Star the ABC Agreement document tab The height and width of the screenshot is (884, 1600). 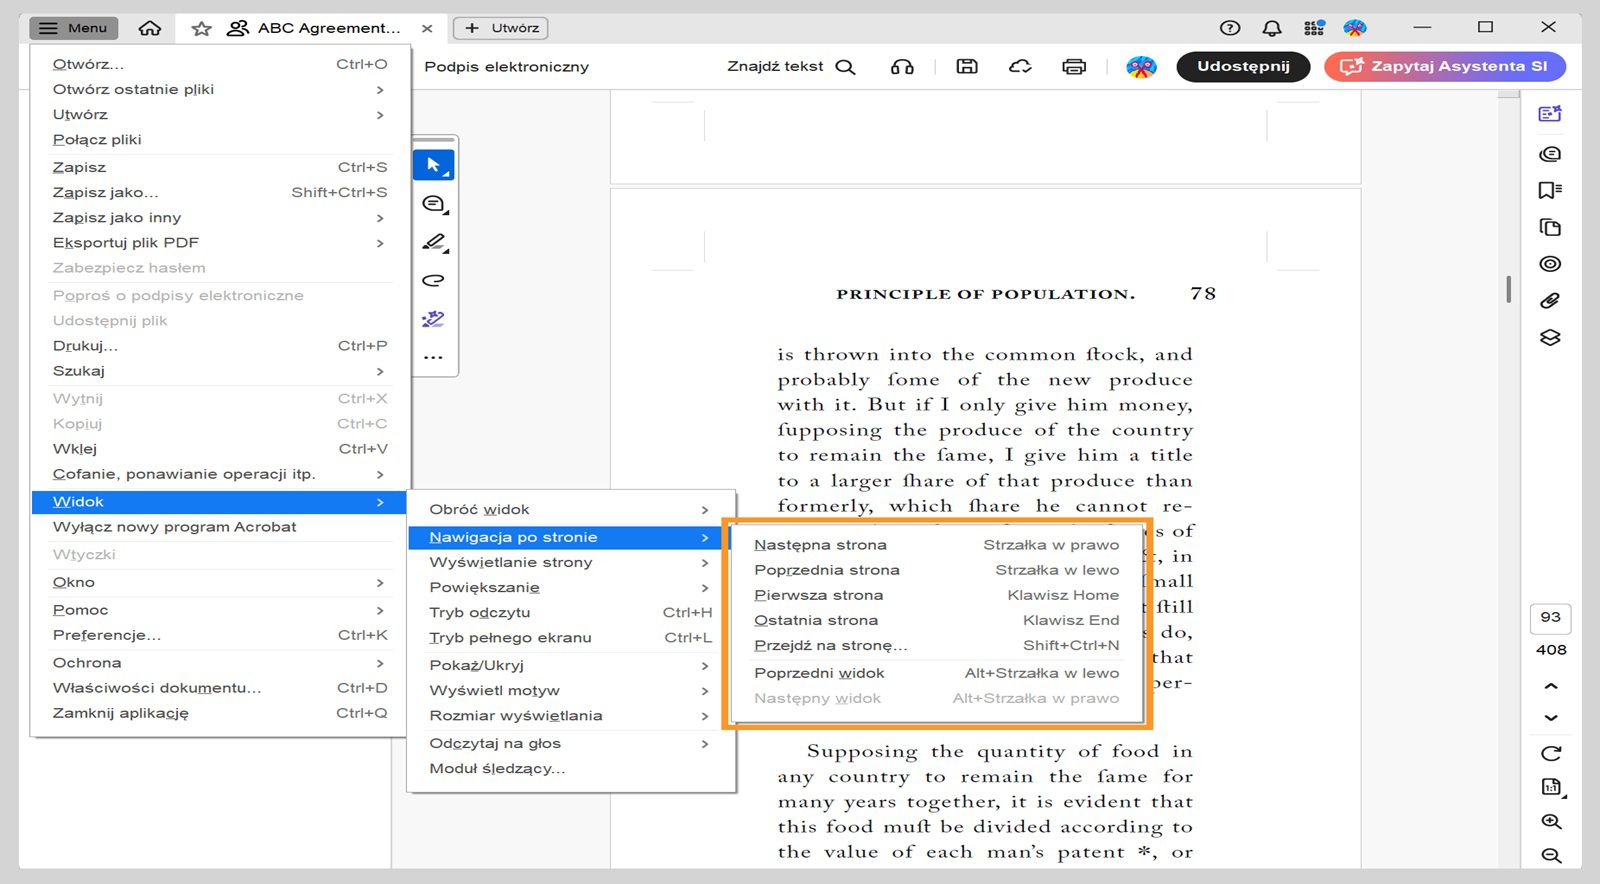[x=201, y=28]
